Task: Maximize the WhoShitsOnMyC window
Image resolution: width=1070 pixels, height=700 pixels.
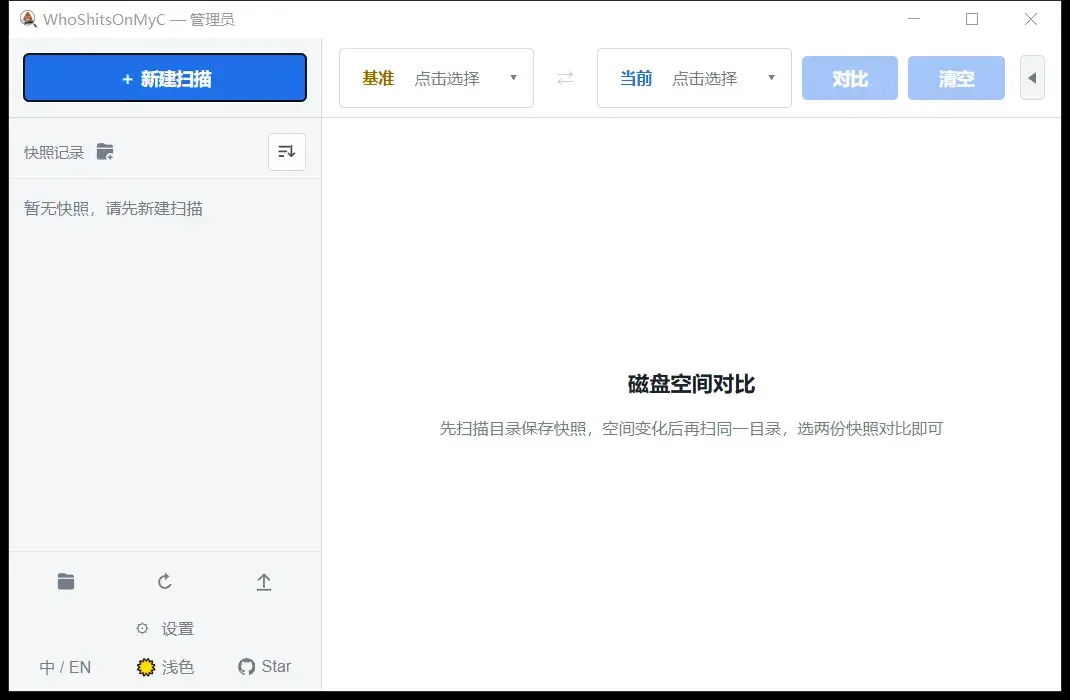Action: [x=972, y=19]
